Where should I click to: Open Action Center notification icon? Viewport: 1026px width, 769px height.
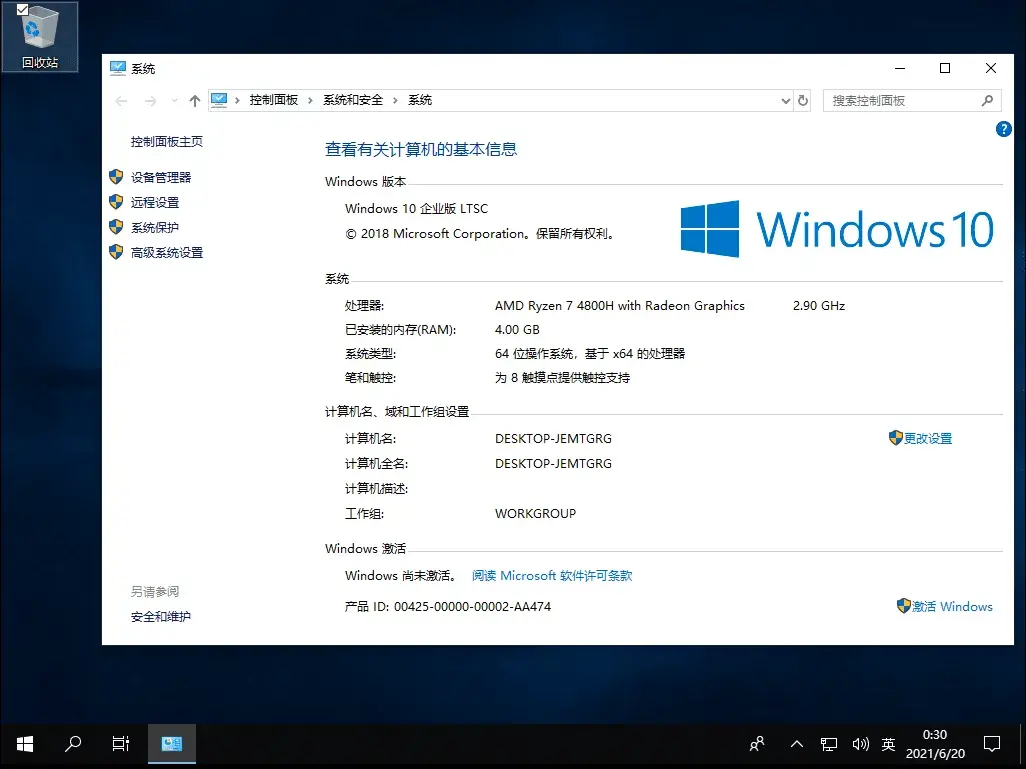pos(992,744)
